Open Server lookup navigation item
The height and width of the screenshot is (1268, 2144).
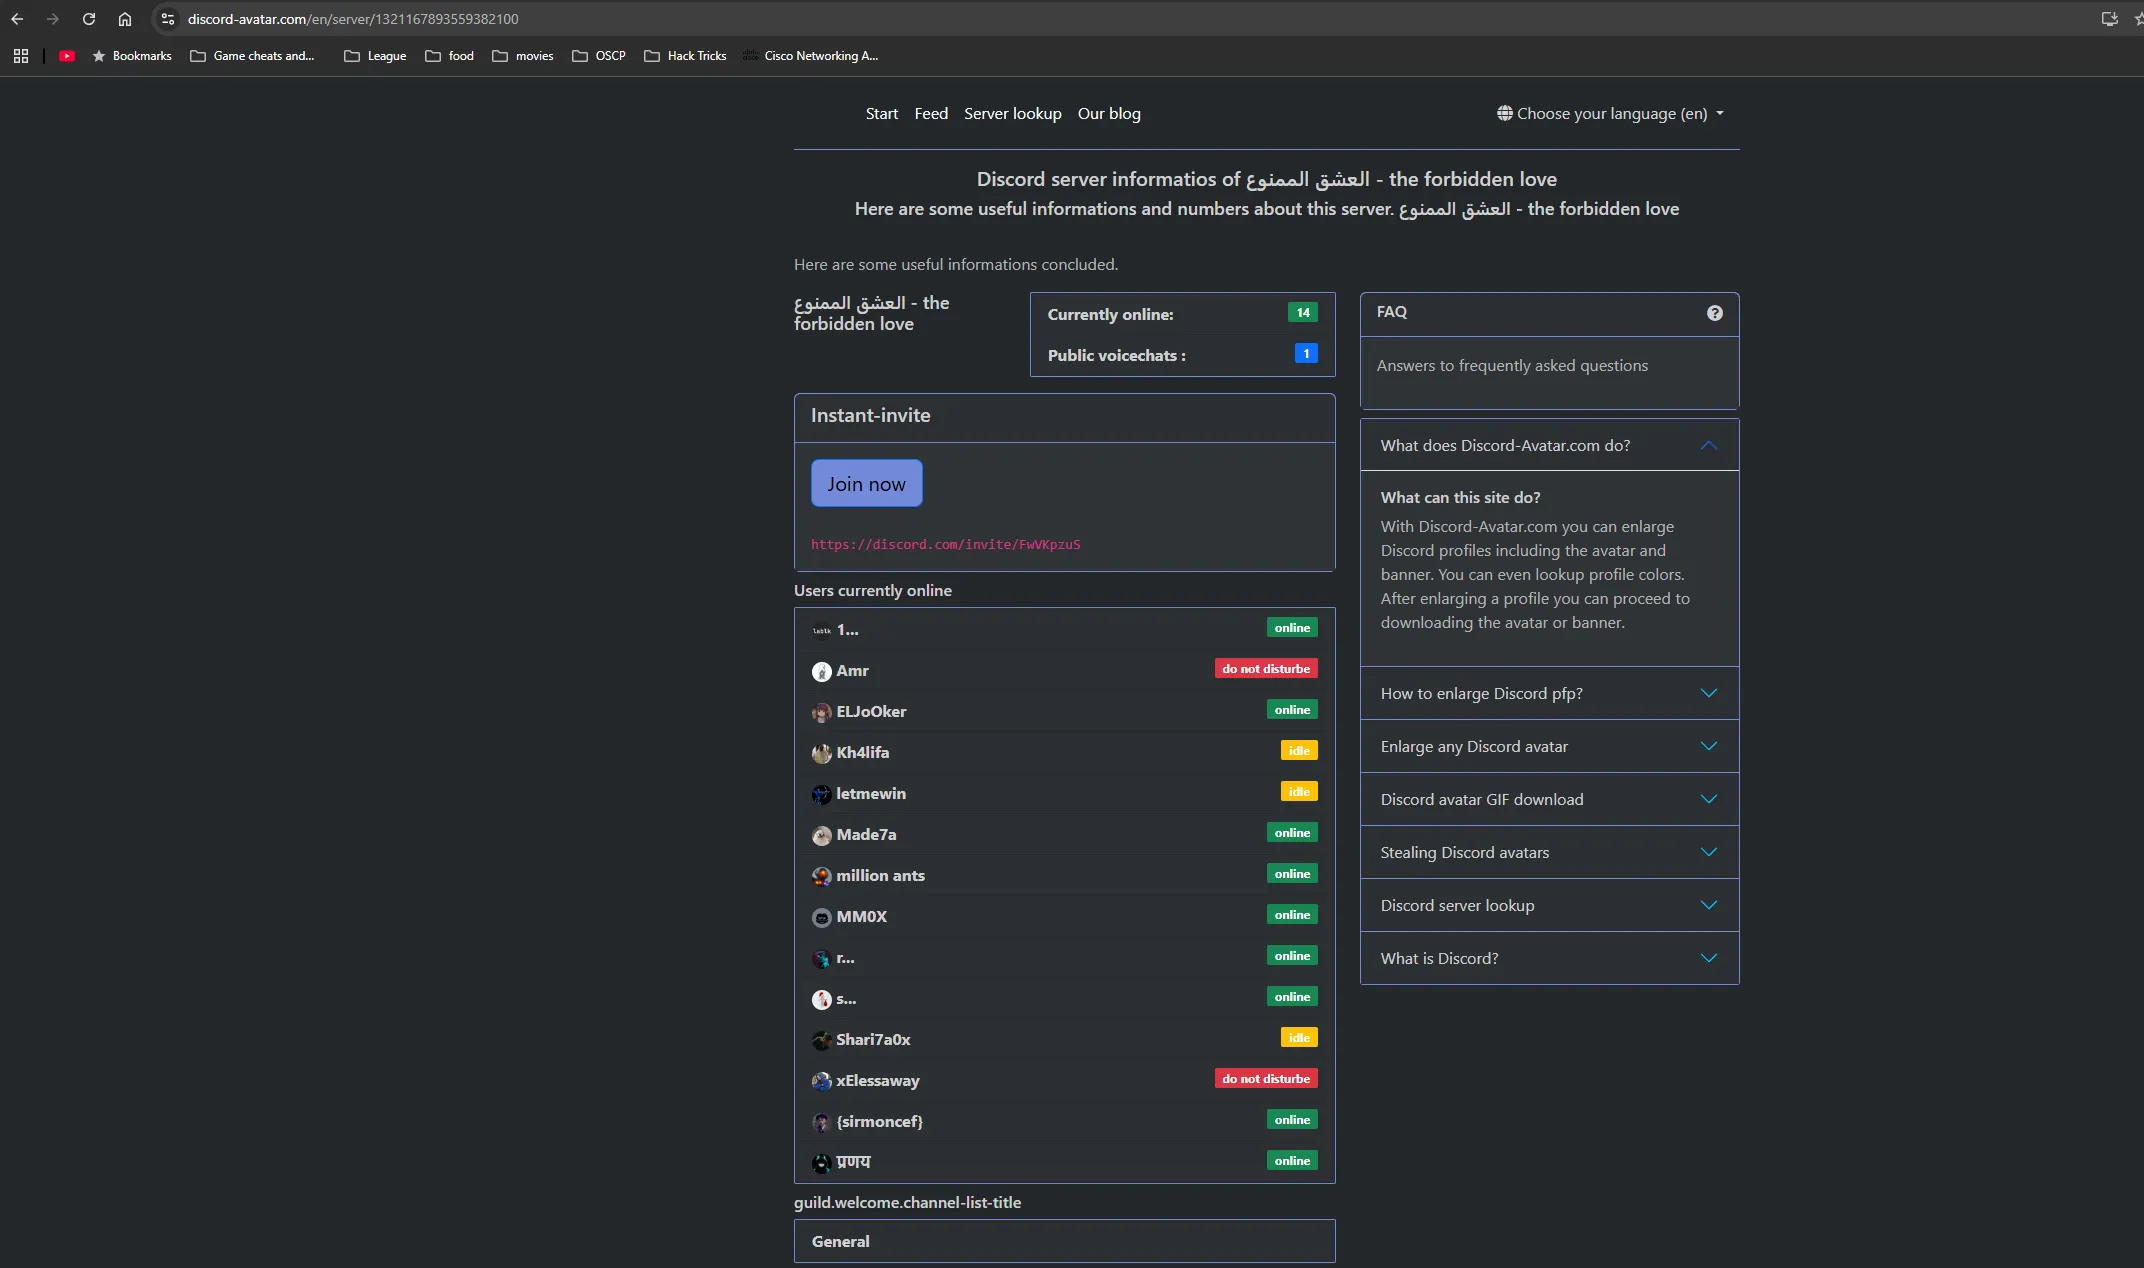pos(1012,114)
